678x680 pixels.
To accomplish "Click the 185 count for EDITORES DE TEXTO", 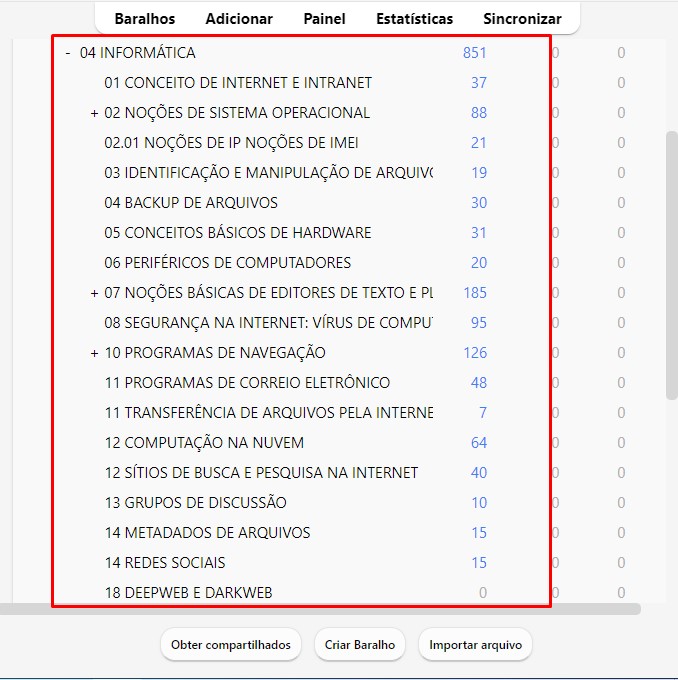I will (x=475, y=293).
